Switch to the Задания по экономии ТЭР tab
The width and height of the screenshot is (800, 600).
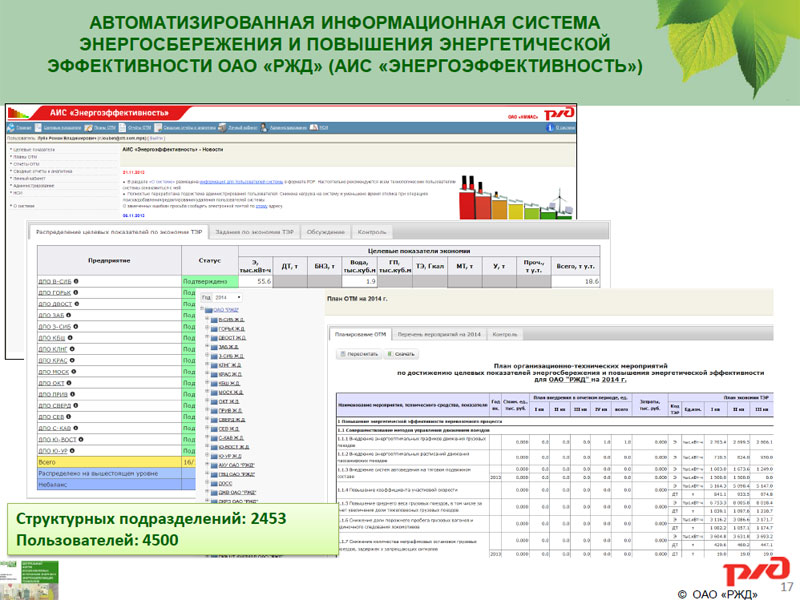tap(254, 232)
